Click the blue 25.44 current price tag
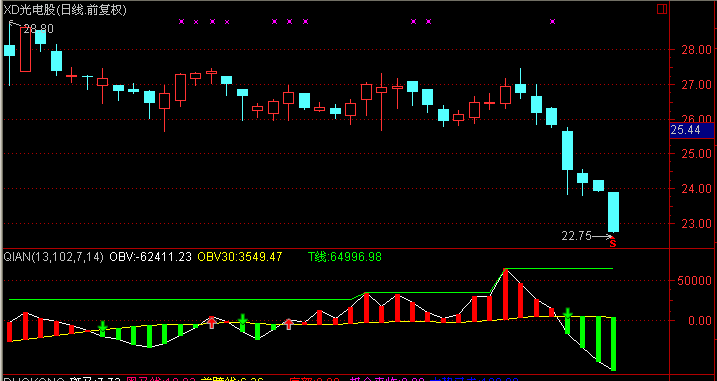The width and height of the screenshot is (717, 381). (691, 130)
